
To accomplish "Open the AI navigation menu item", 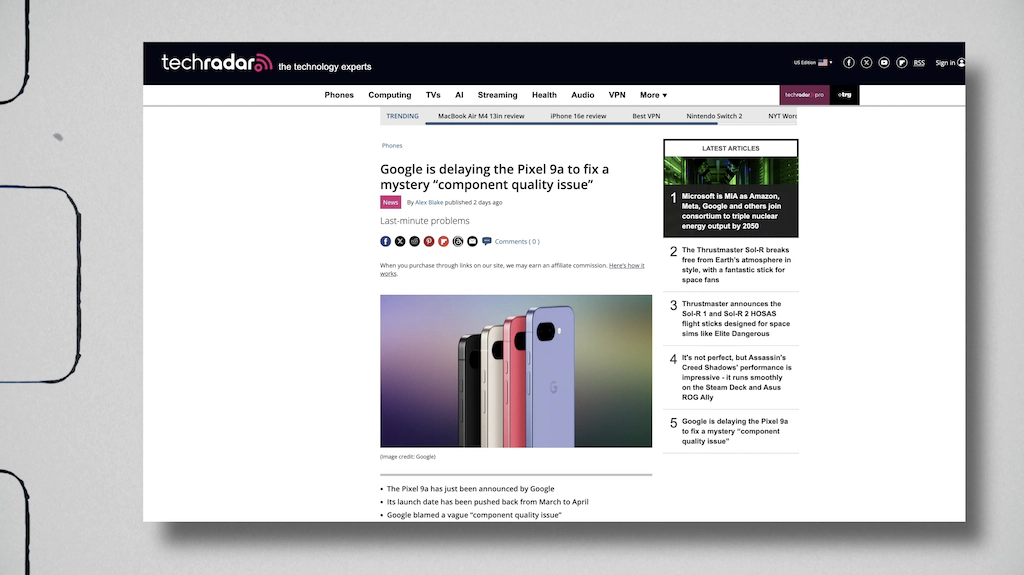I will tap(459, 95).
